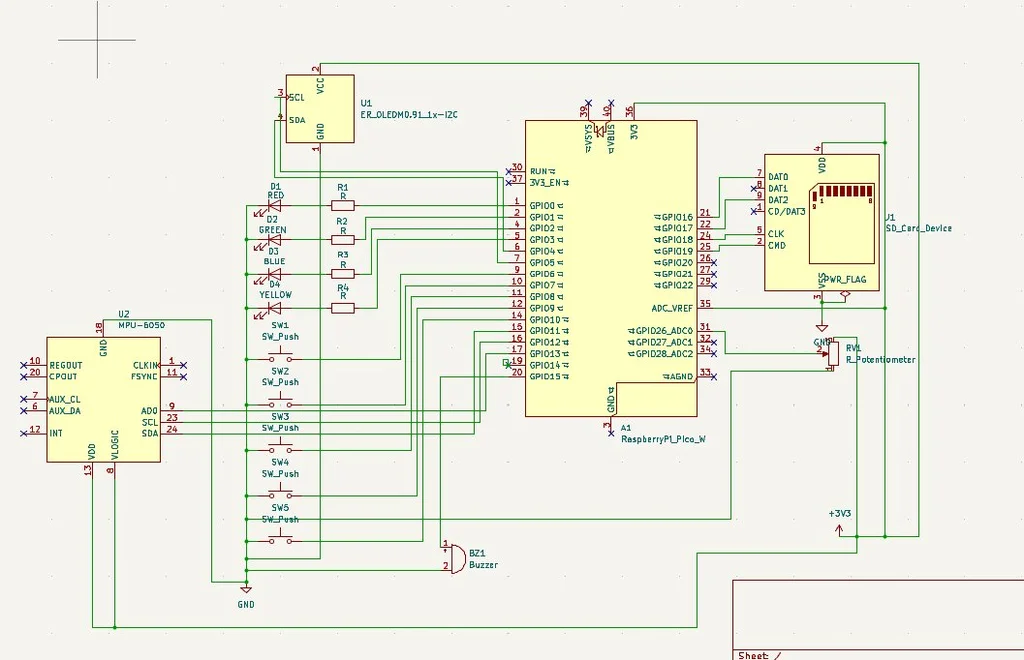
Task: Click the CLK pin label on the SD card
Action: point(776,234)
